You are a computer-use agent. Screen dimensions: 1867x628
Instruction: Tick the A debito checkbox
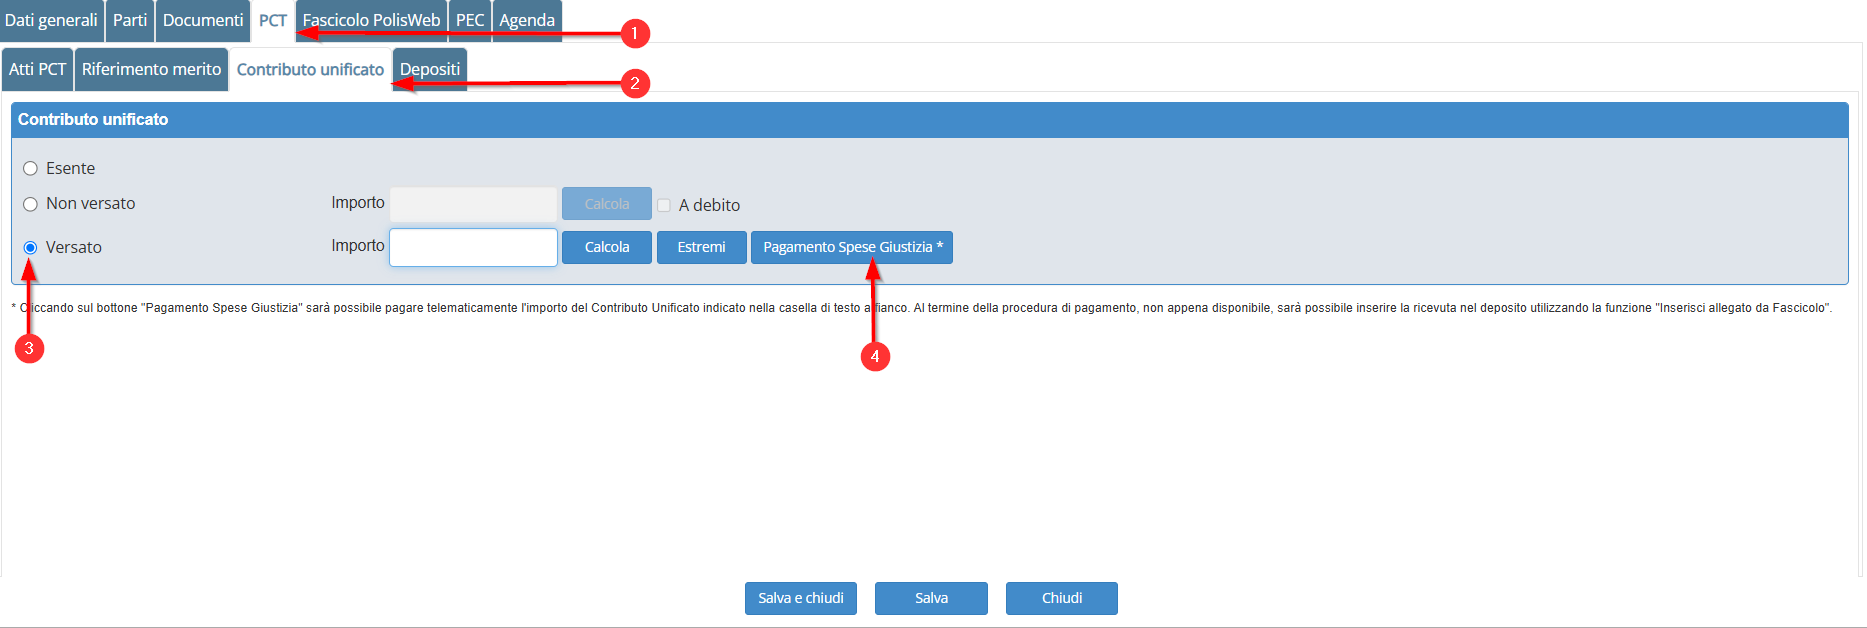664,205
